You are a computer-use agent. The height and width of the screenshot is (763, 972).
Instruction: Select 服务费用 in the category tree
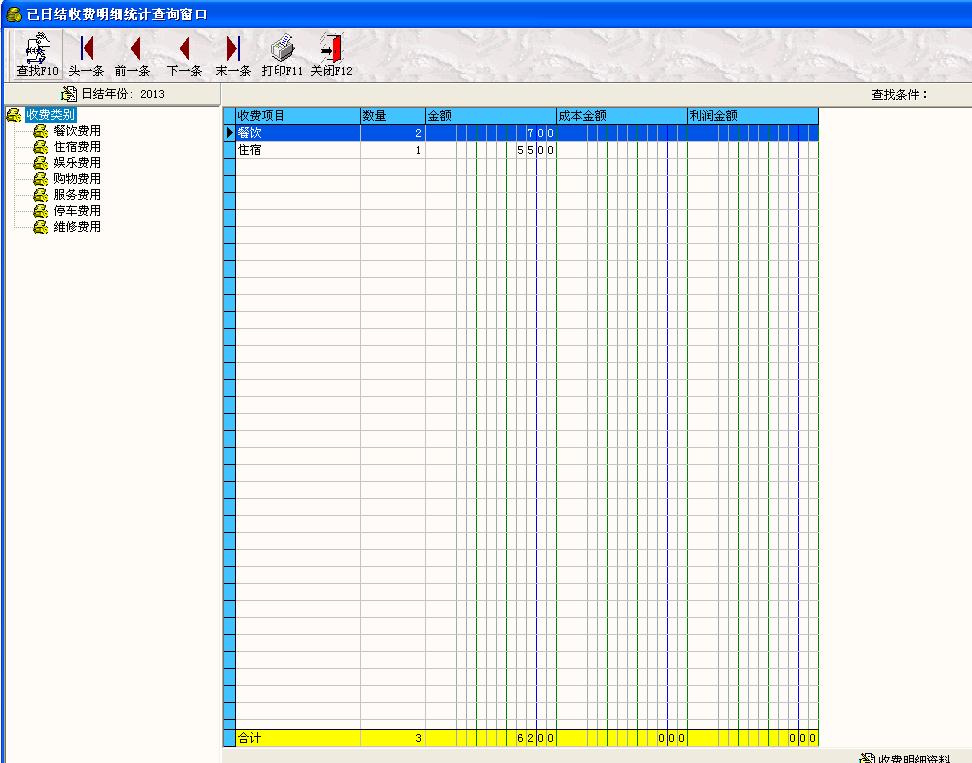coord(77,195)
